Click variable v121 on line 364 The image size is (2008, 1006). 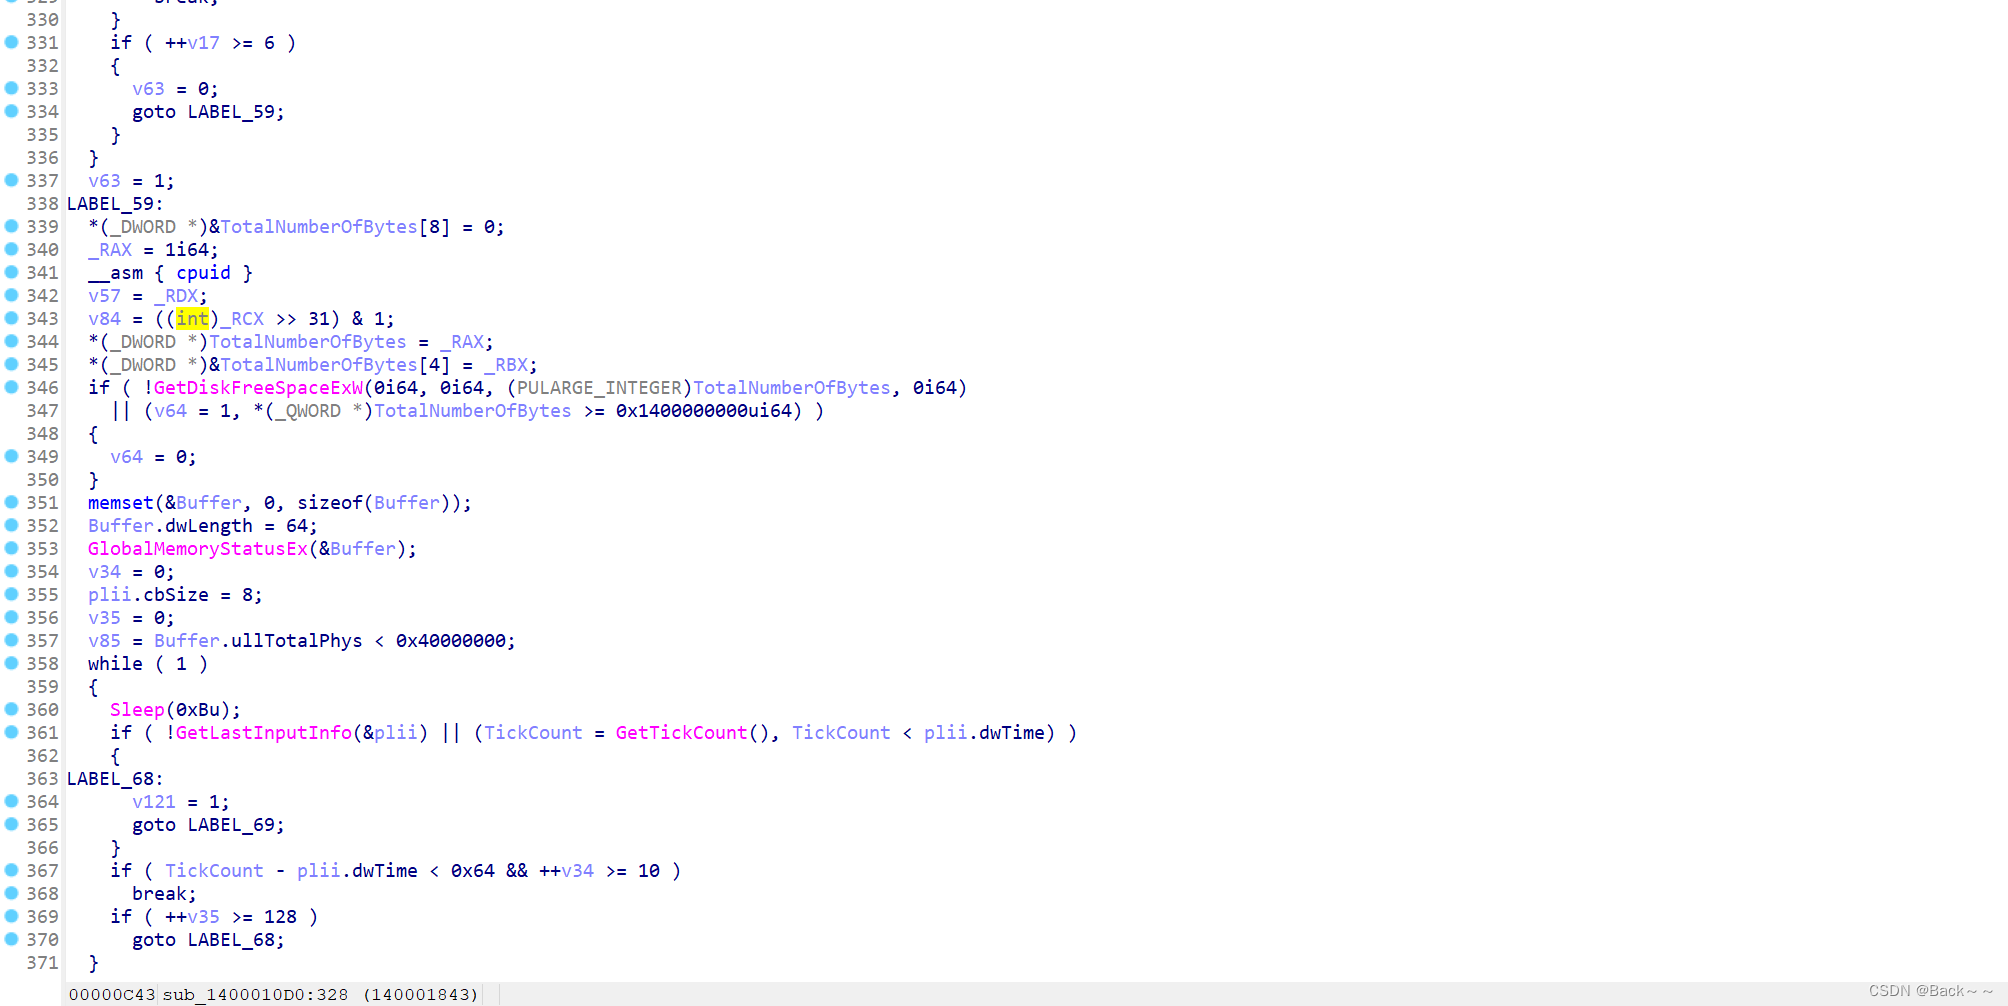pos(154,802)
